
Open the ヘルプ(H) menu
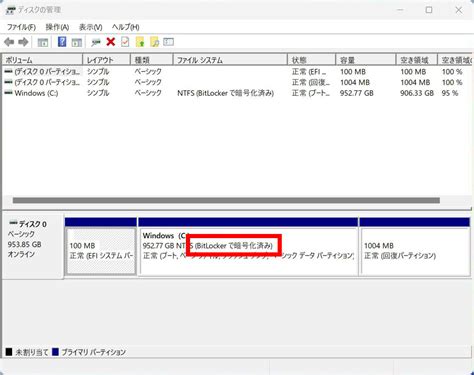pos(126,27)
